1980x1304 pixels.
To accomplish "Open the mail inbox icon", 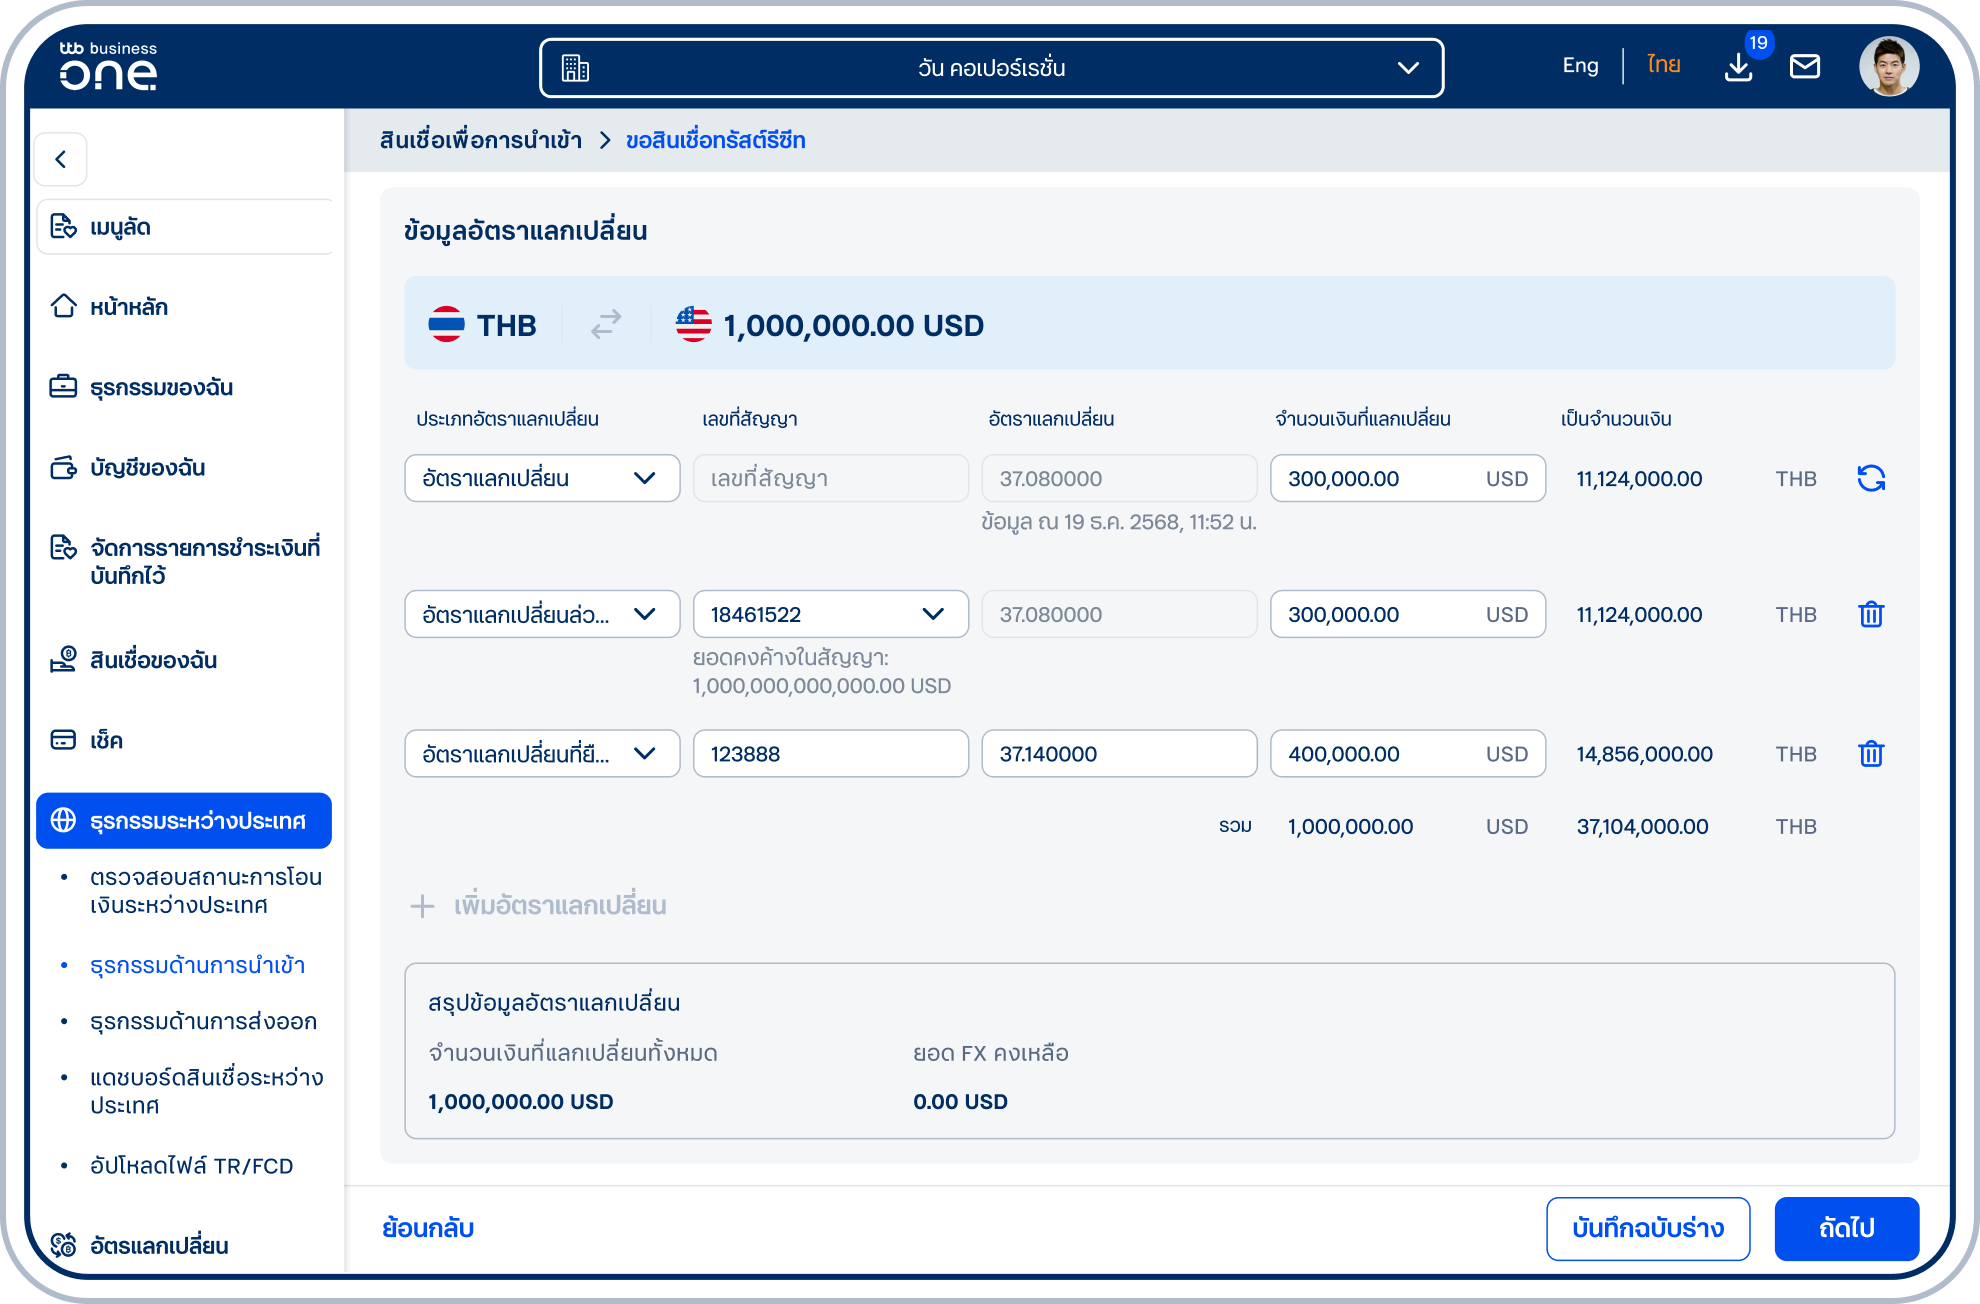I will click(1805, 67).
